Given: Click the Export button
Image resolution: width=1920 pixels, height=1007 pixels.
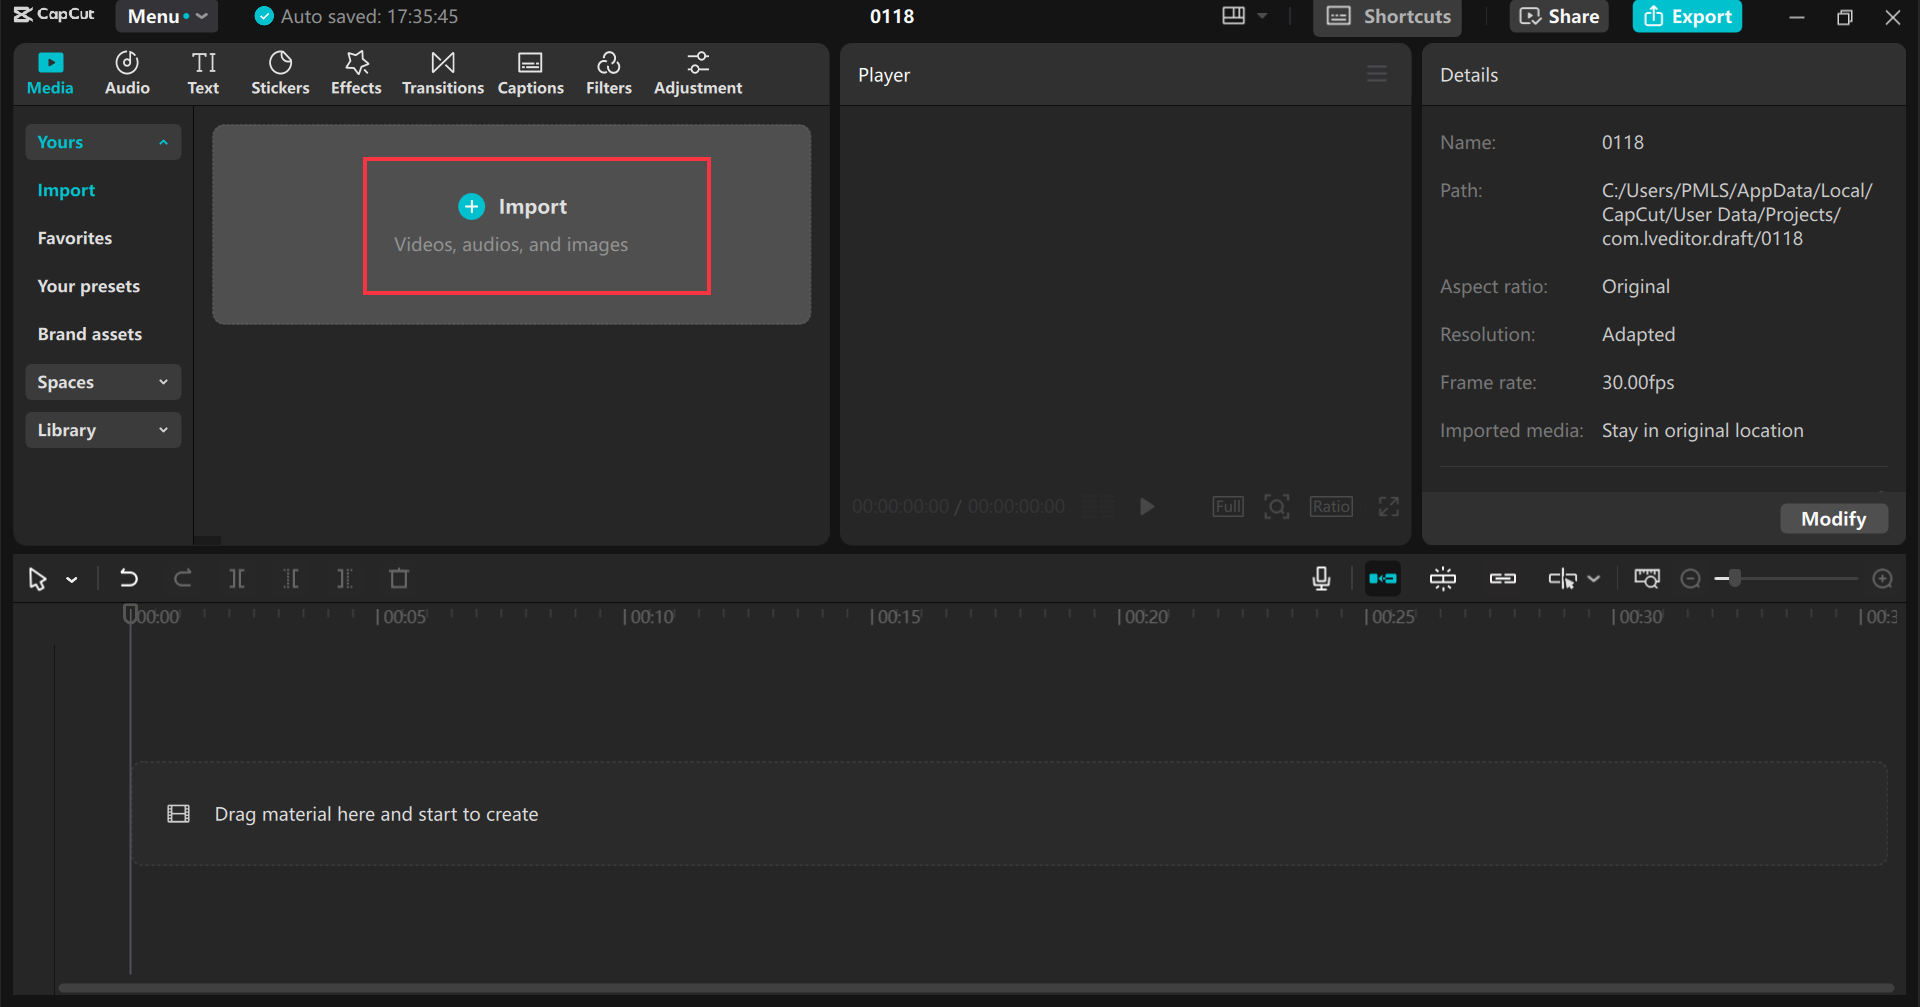Looking at the screenshot, I should tap(1687, 16).
